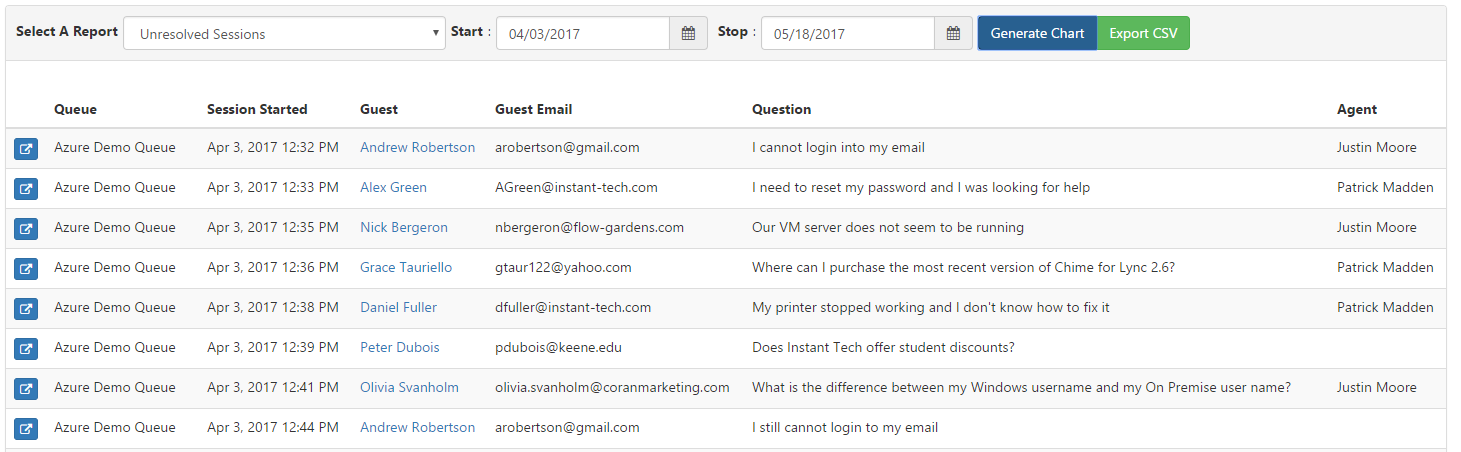Open session icon for Grace Tauriello row
This screenshot has width=1461, height=452.
pos(26,268)
